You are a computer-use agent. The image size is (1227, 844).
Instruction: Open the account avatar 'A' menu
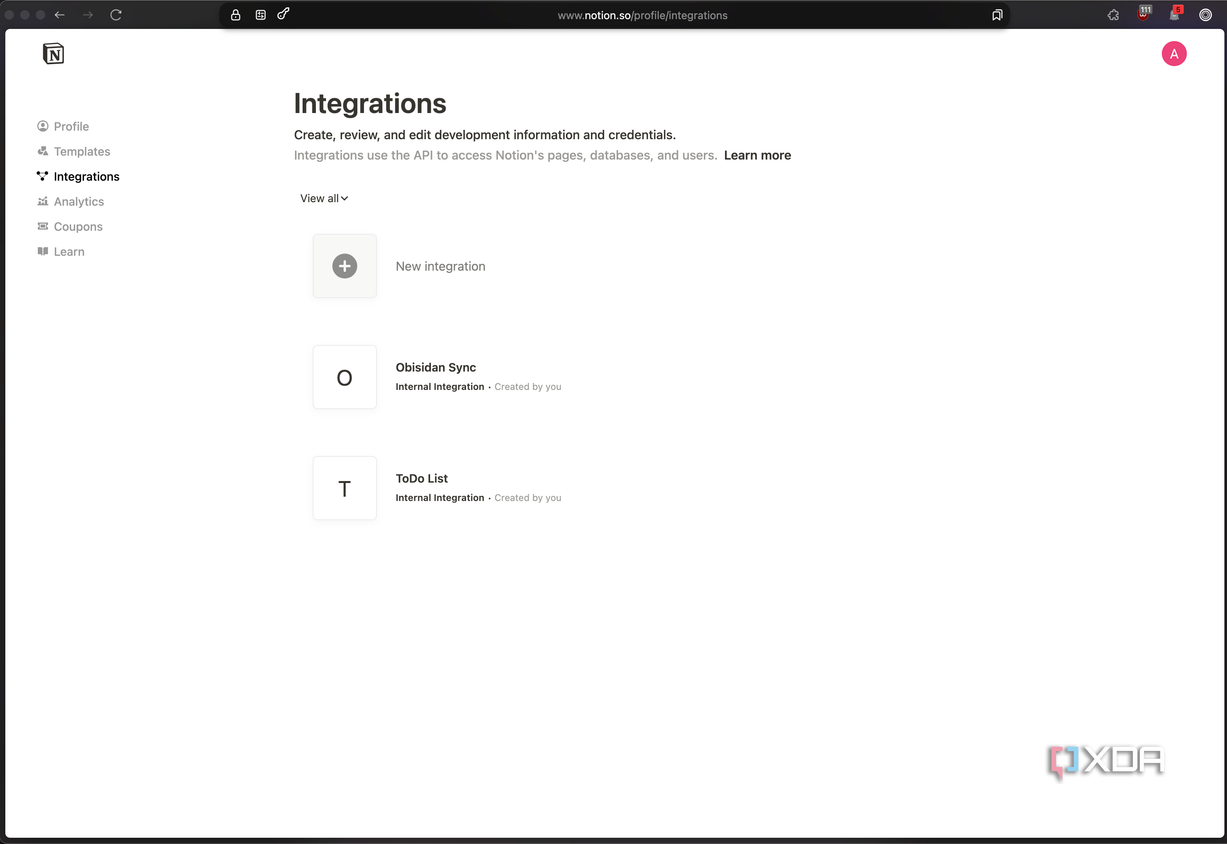[1174, 54]
